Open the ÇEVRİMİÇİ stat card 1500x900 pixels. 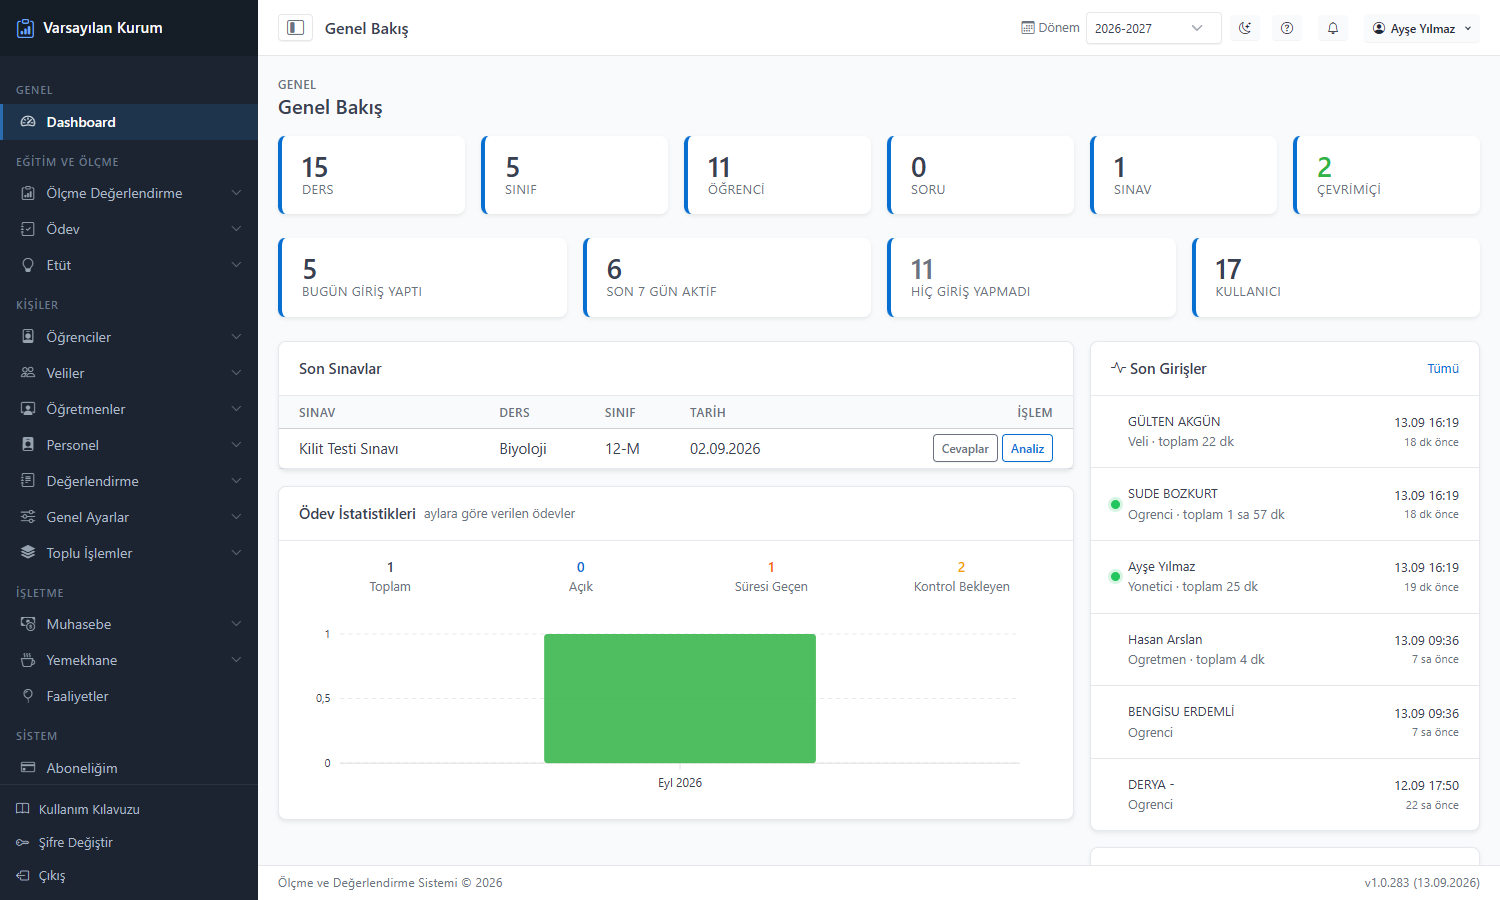(x=1386, y=175)
